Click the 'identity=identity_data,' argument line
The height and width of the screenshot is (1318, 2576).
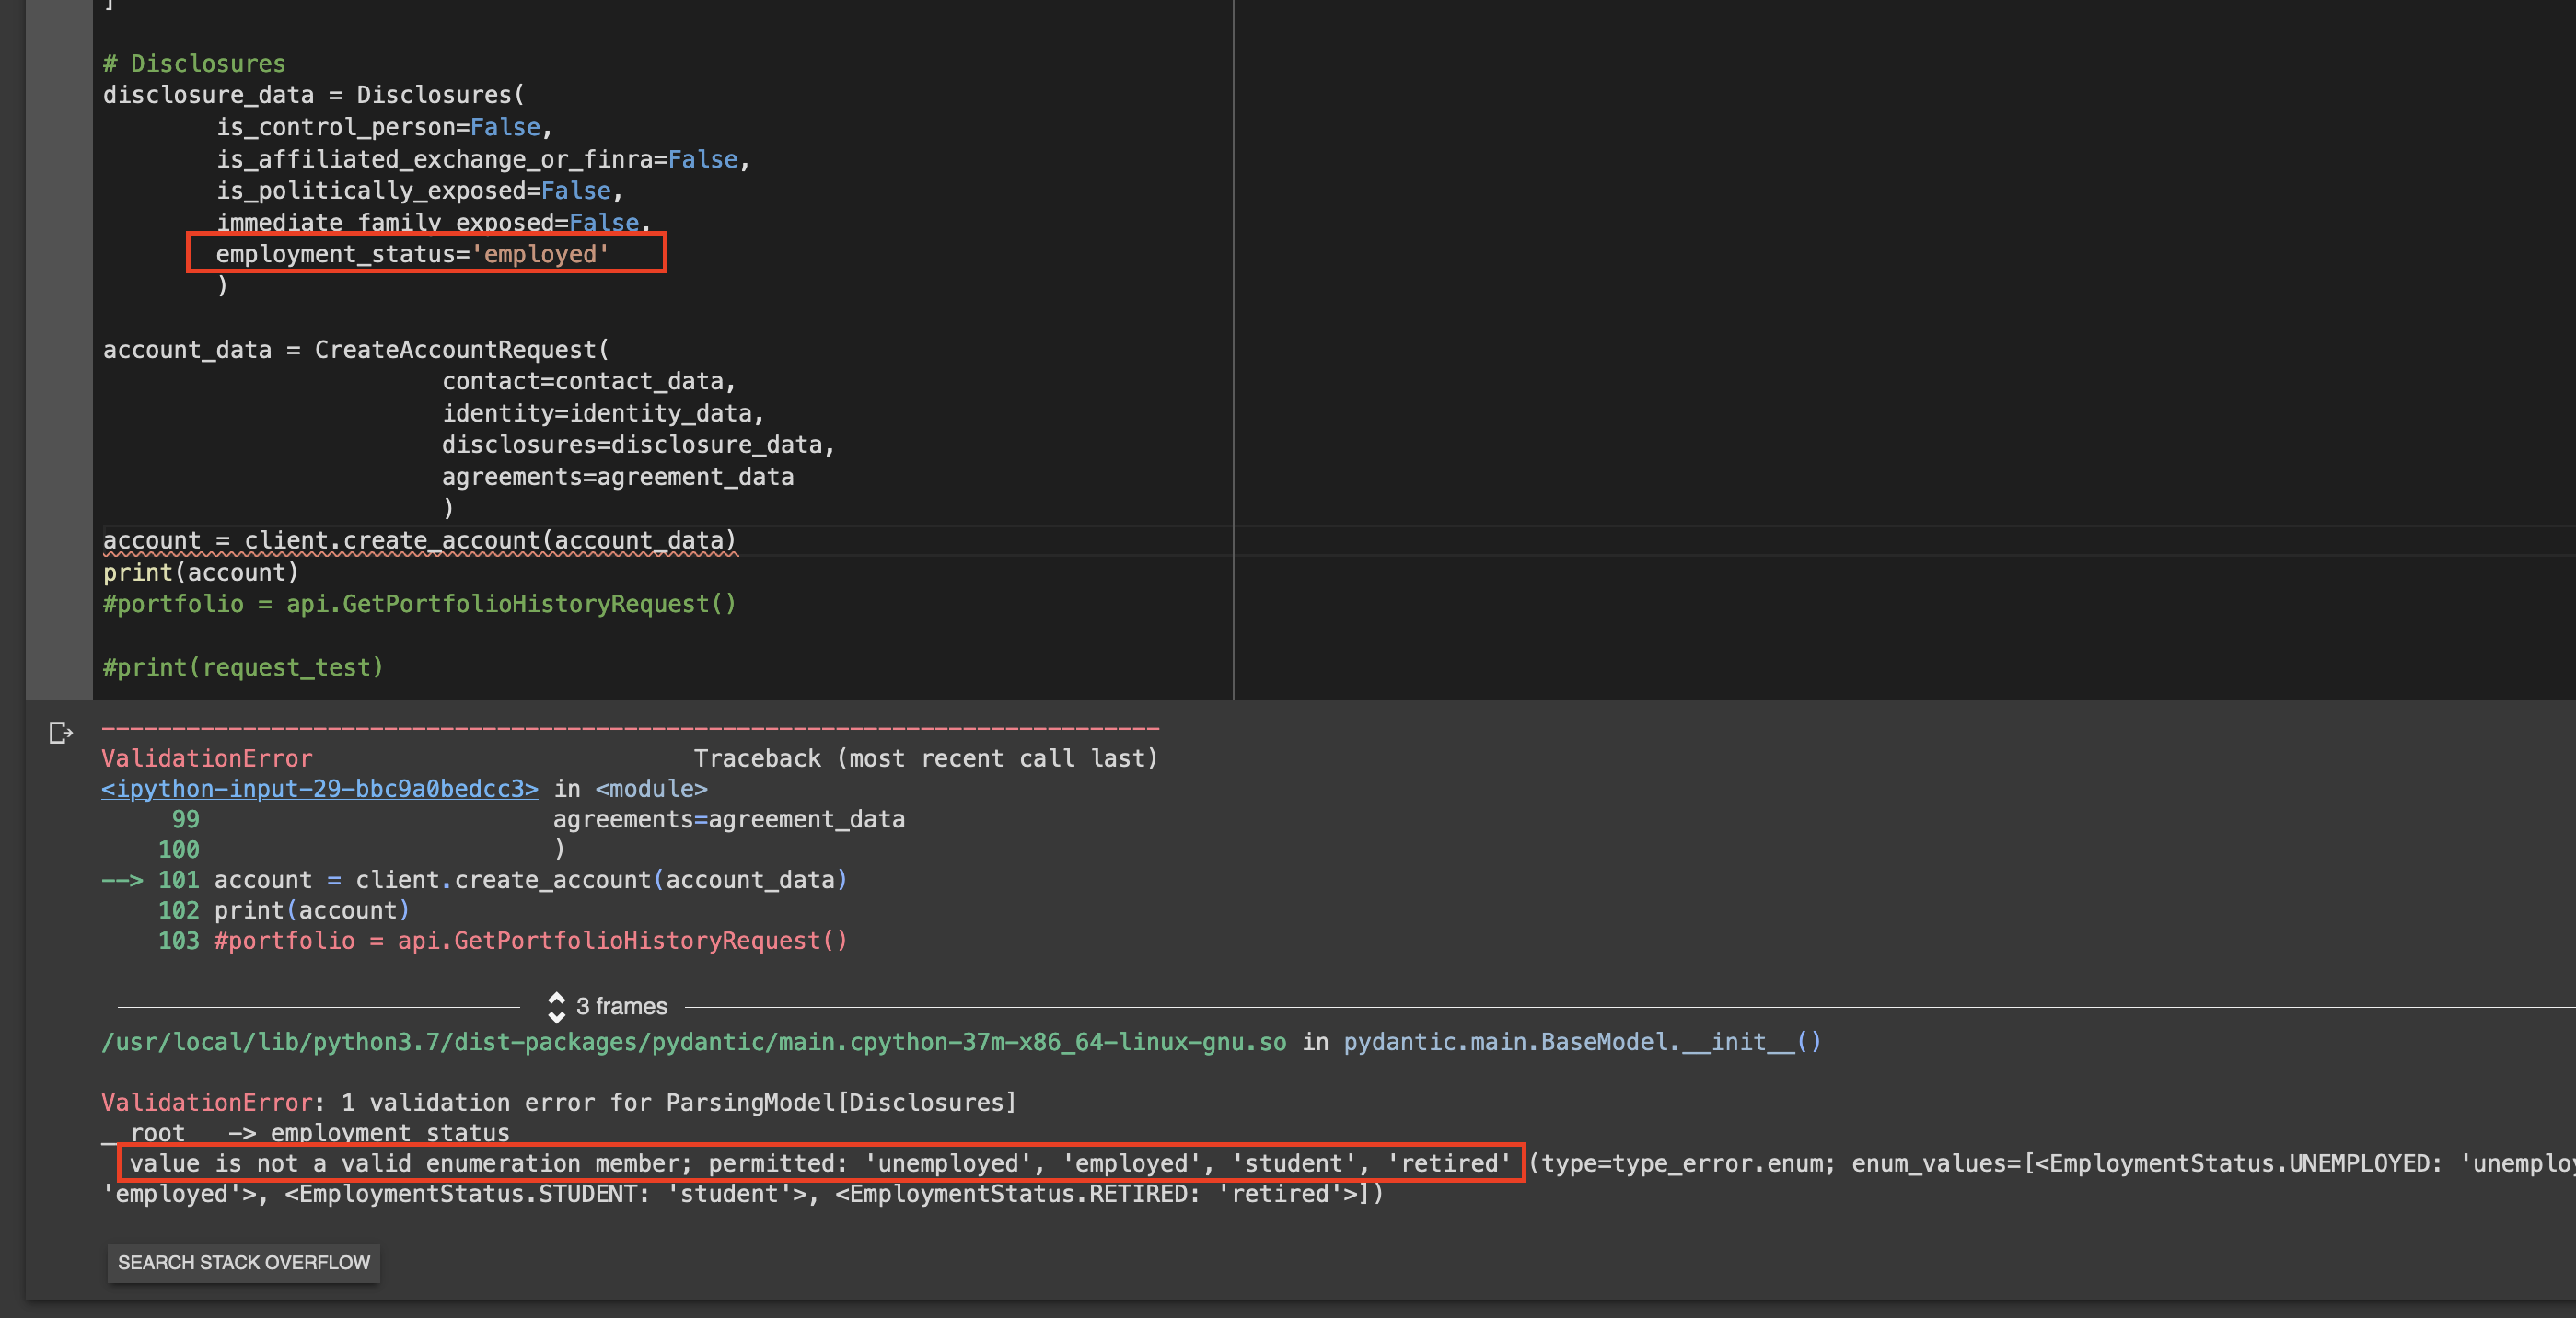(603, 413)
